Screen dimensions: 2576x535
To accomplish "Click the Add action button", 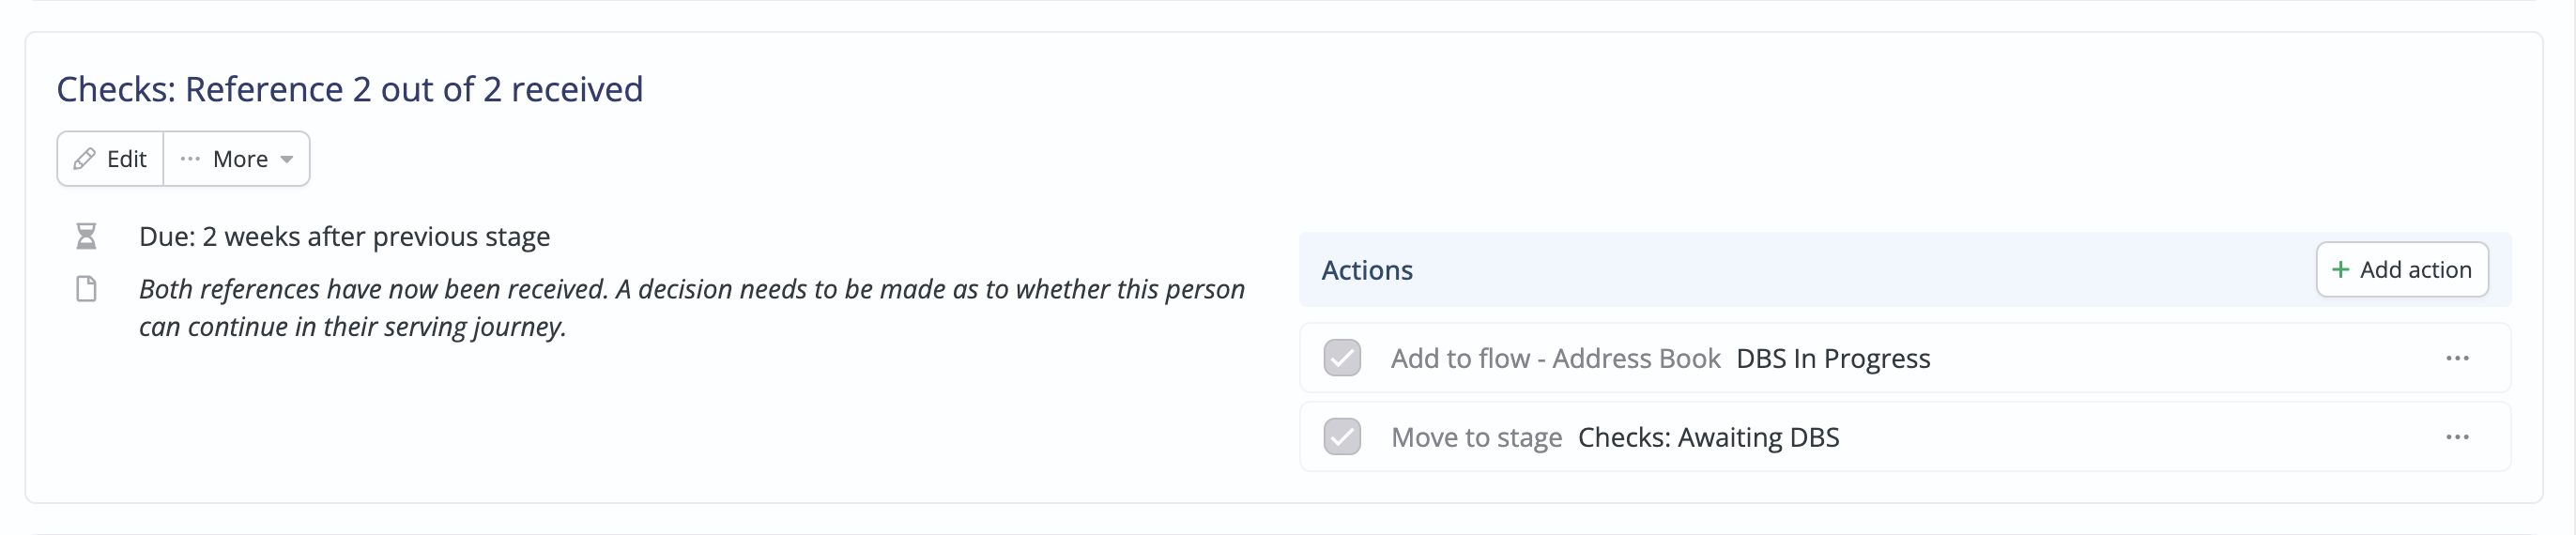I will [x=2402, y=270].
